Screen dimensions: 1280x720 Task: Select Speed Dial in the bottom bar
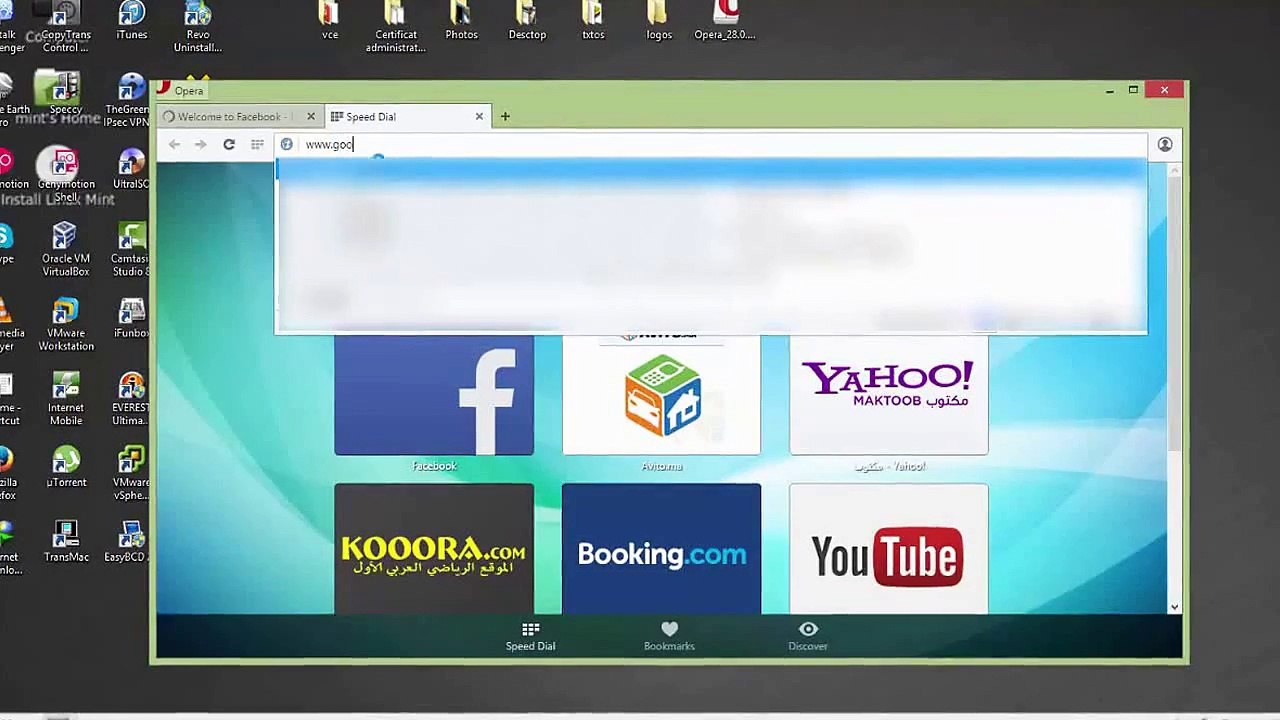[530, 636]
